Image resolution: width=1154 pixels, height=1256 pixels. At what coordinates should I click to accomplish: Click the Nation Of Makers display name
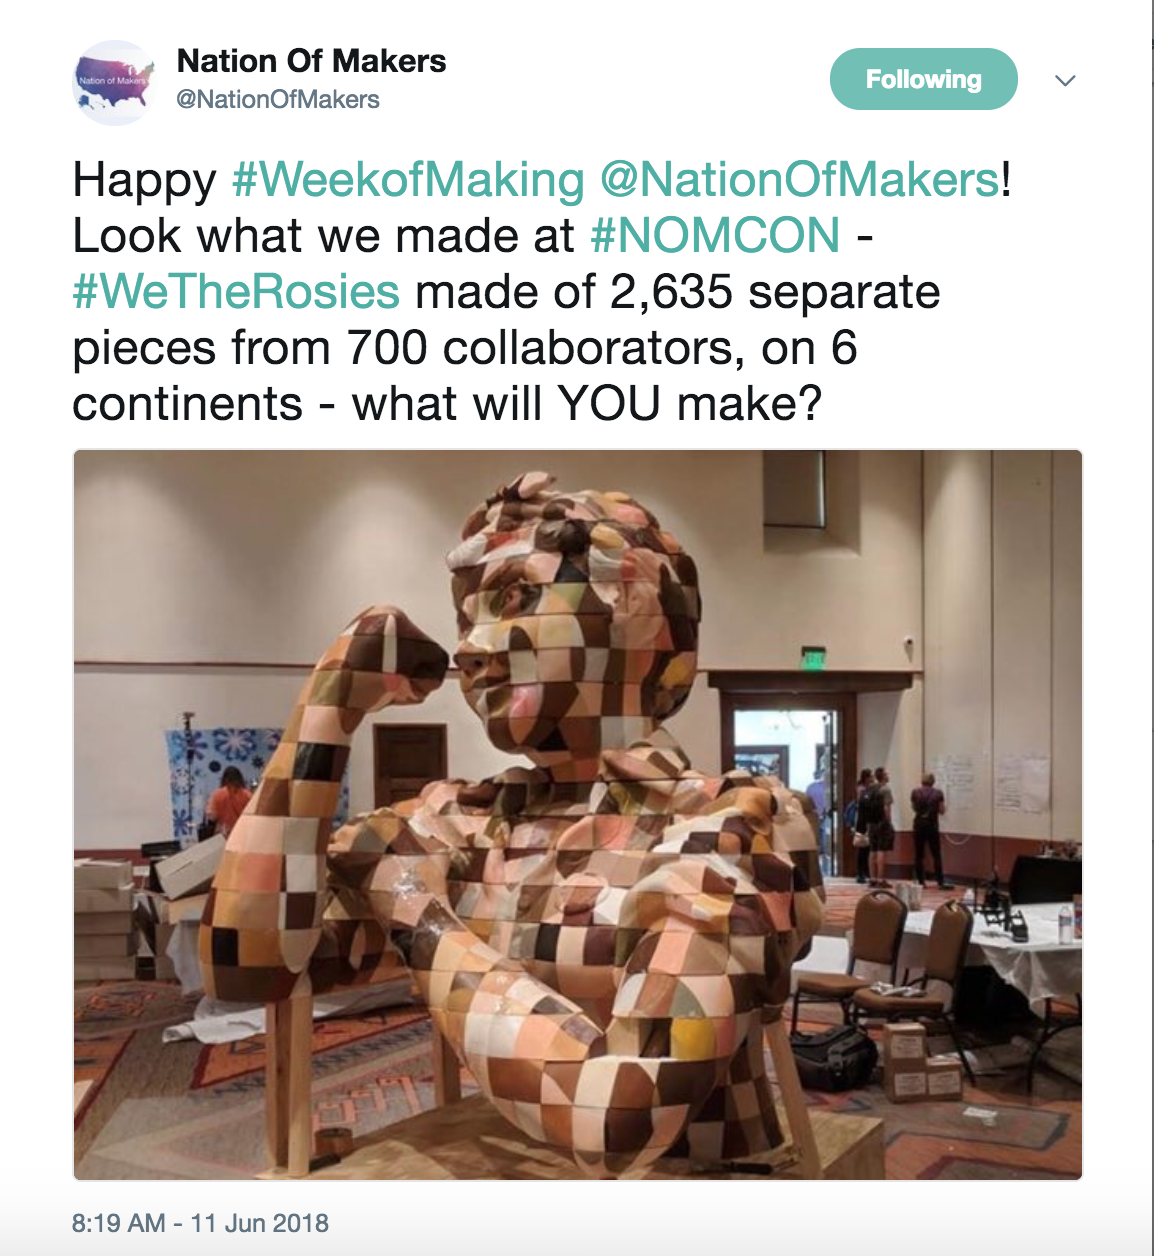click(311, 61)
